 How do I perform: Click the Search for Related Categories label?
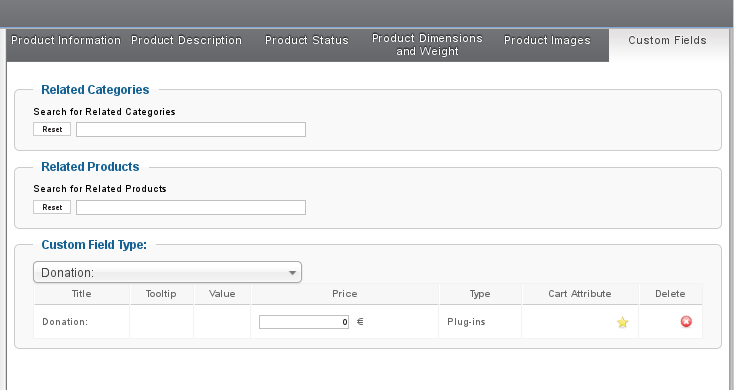coord(104,112)
